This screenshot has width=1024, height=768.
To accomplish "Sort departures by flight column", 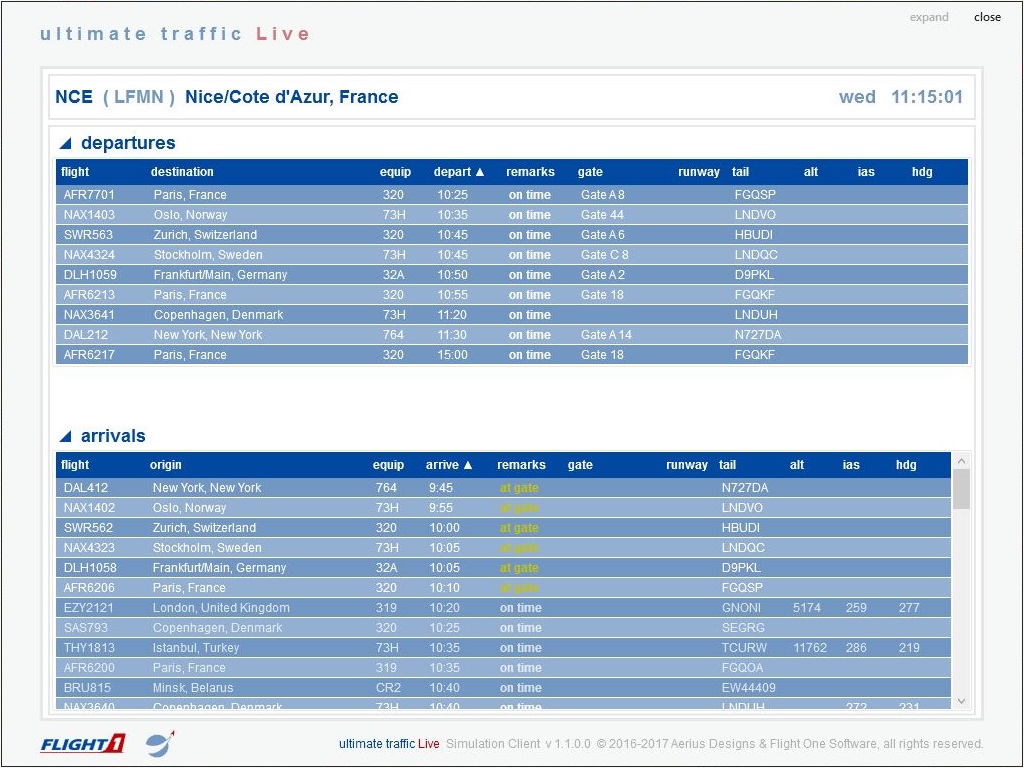I will click(75, 172).
